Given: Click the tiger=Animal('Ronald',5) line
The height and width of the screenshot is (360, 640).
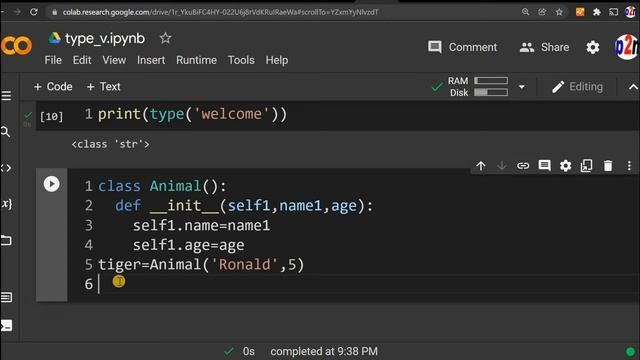Looking at the screenshot, I should (201, 264).
